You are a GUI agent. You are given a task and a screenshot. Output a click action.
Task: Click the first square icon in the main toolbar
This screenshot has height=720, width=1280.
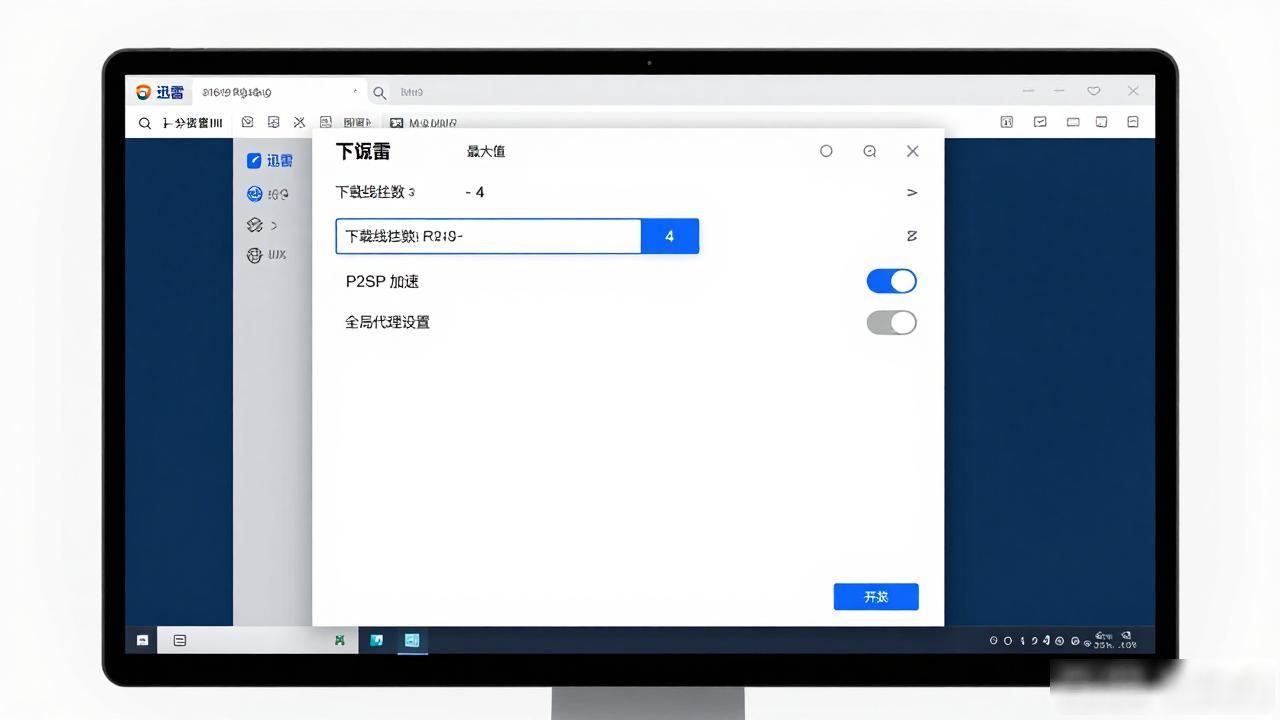pos(247,122)
